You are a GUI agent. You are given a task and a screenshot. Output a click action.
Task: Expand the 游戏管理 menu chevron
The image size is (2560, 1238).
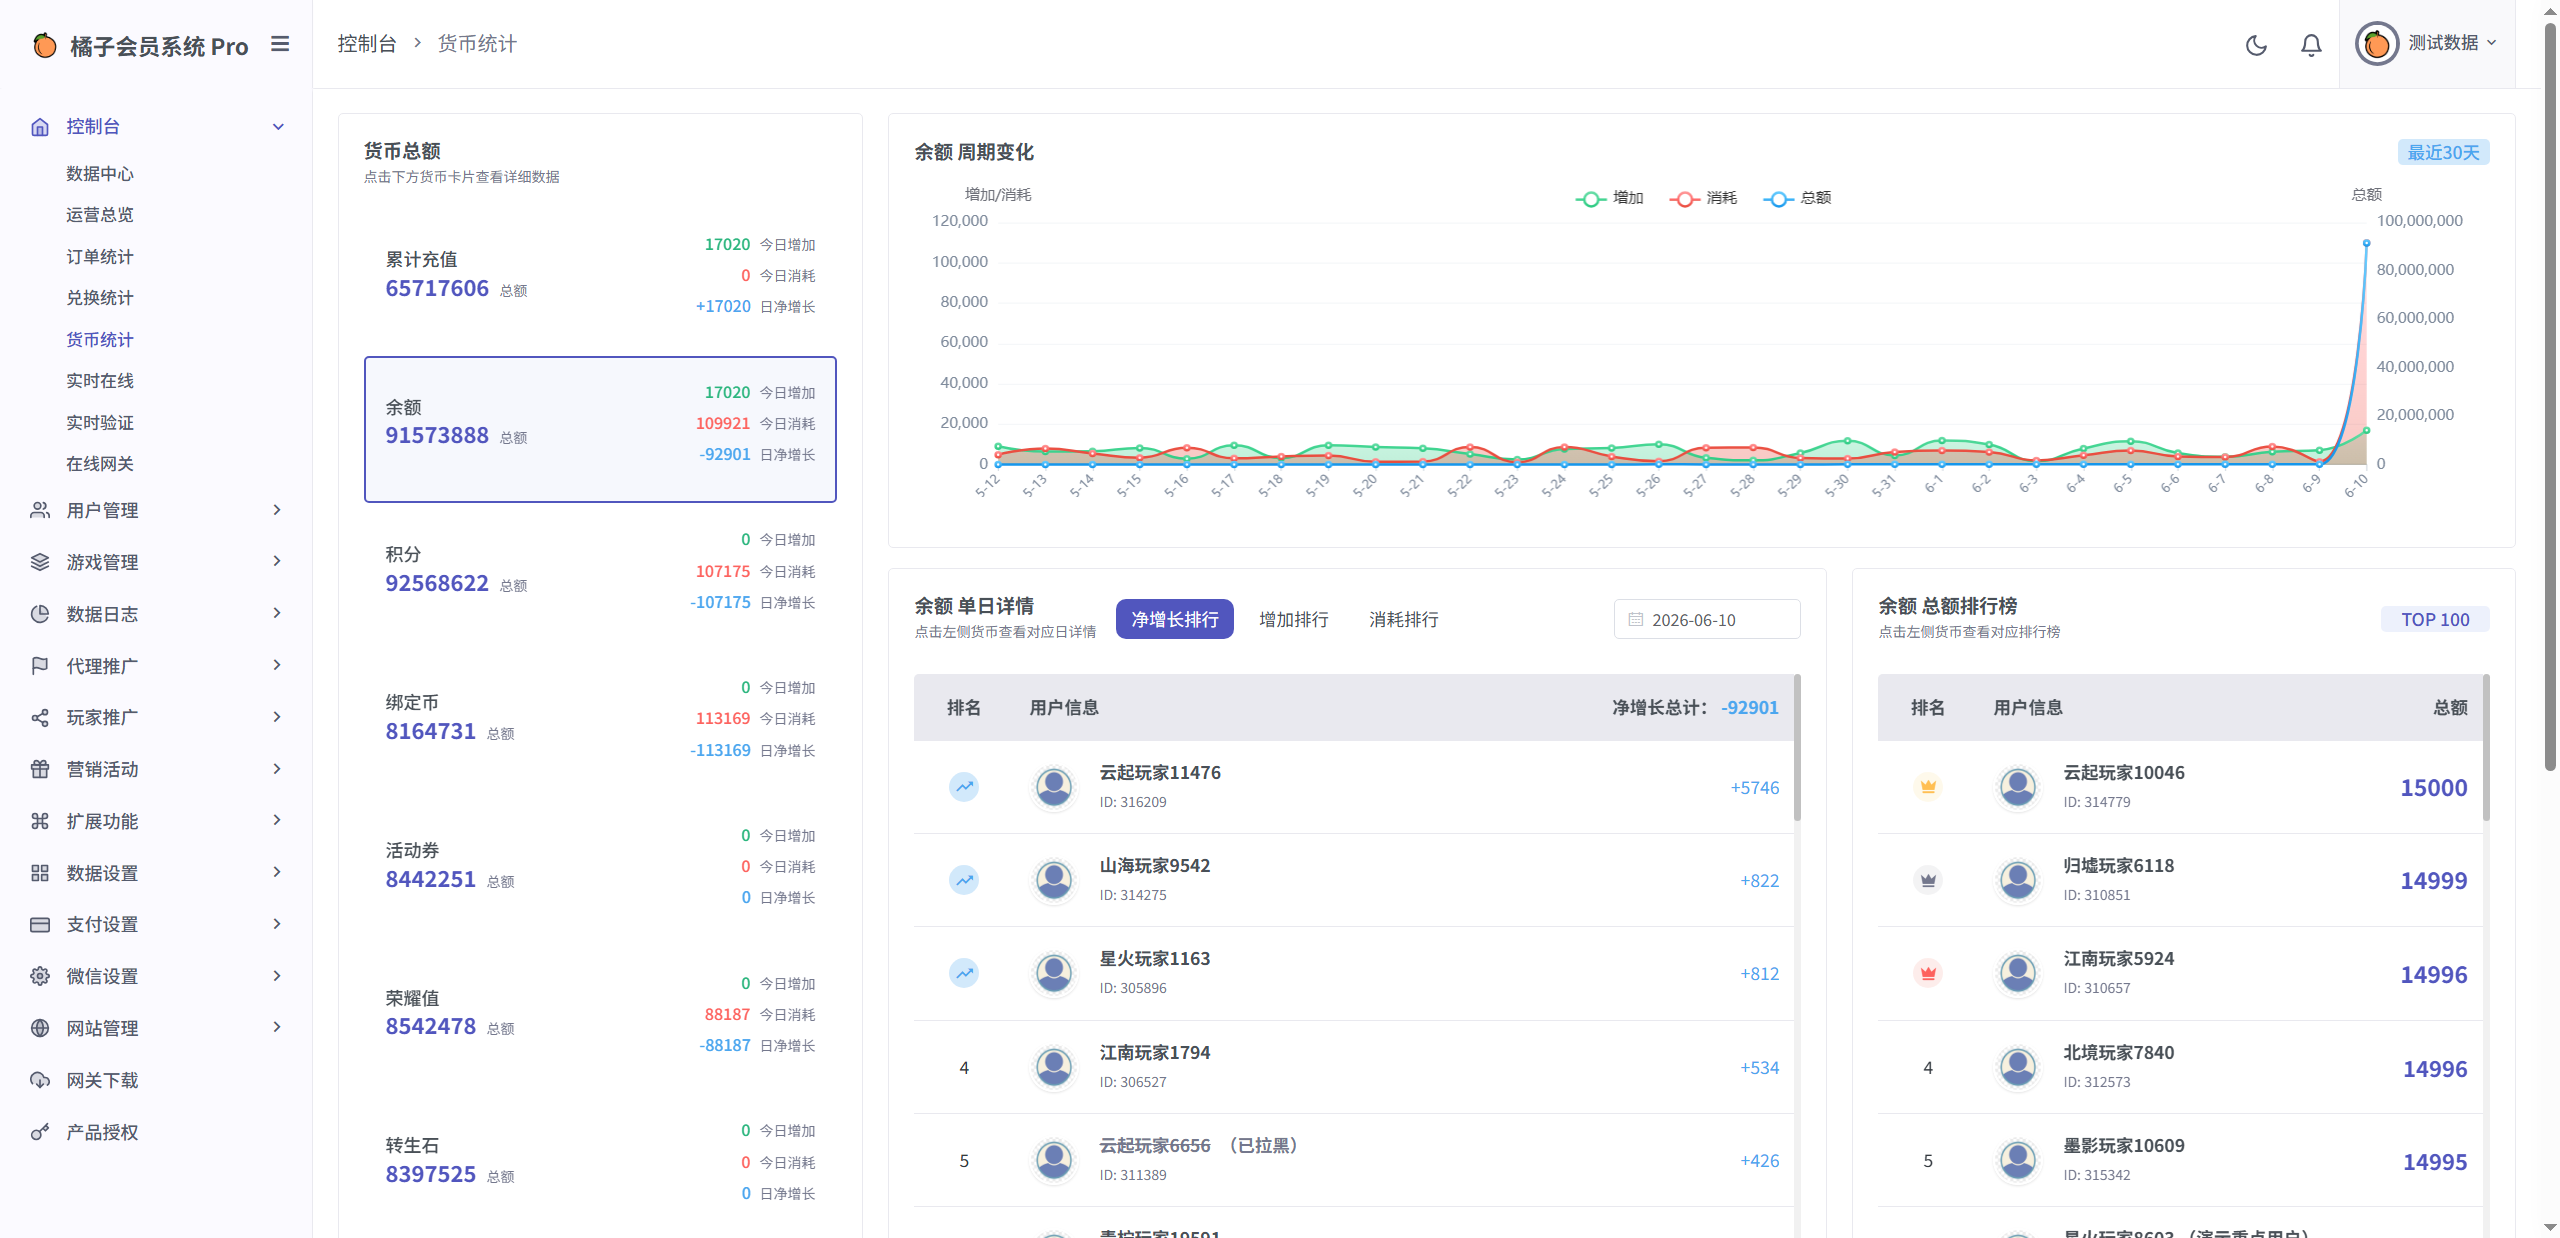tap(277, 561)
